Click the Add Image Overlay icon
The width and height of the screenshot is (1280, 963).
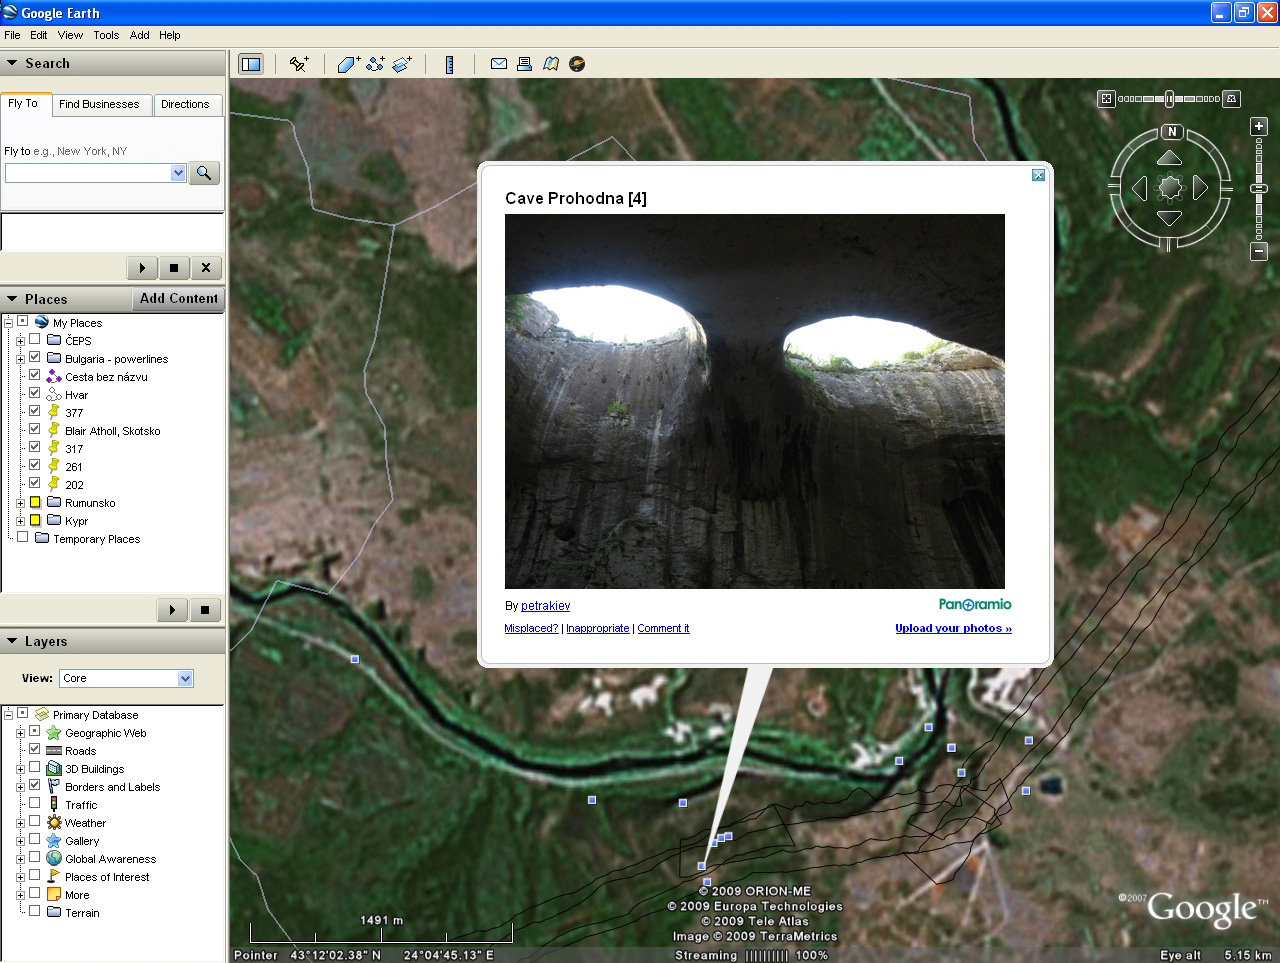point(402,64)
